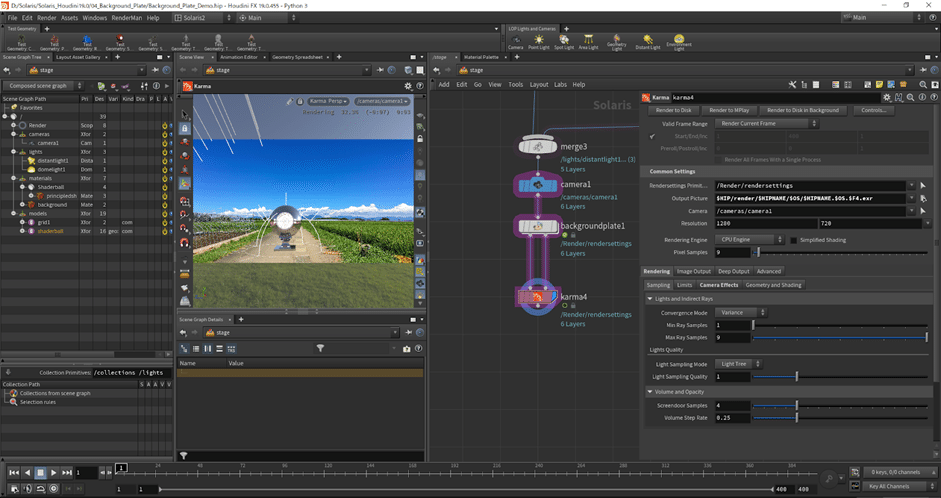This screenshot has width=941, height=498.
Task: Adjust the Light Sampling Quality slider
Action: pos(796,376)
